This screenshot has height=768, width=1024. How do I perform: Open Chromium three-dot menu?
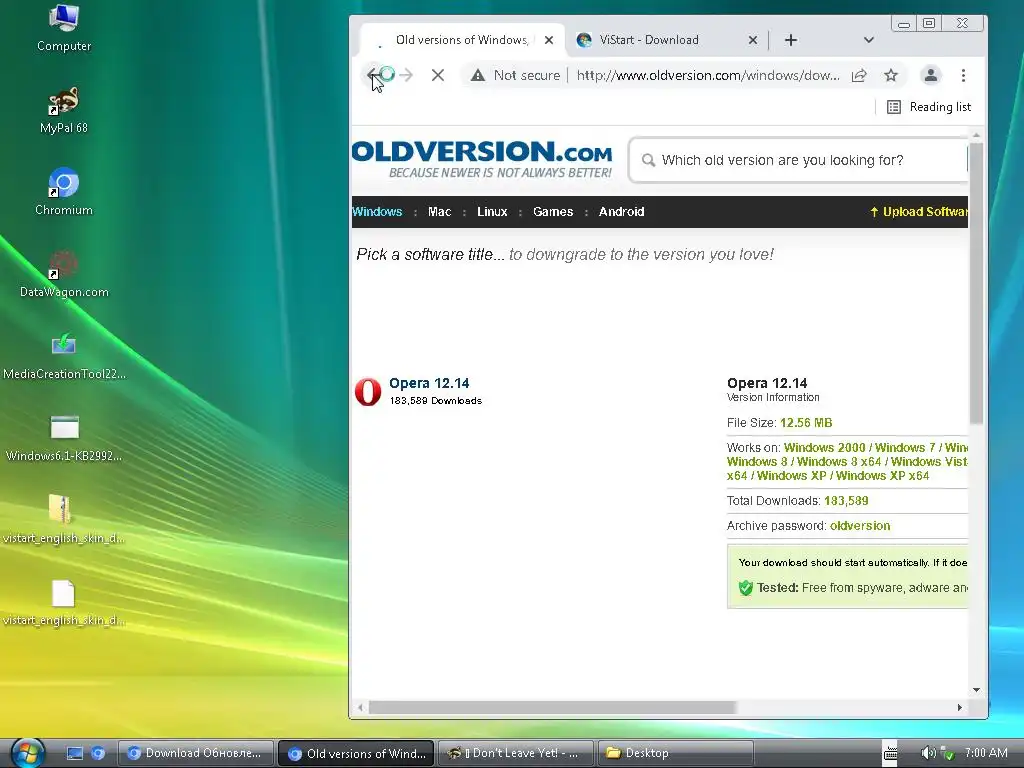pos(963,75)
